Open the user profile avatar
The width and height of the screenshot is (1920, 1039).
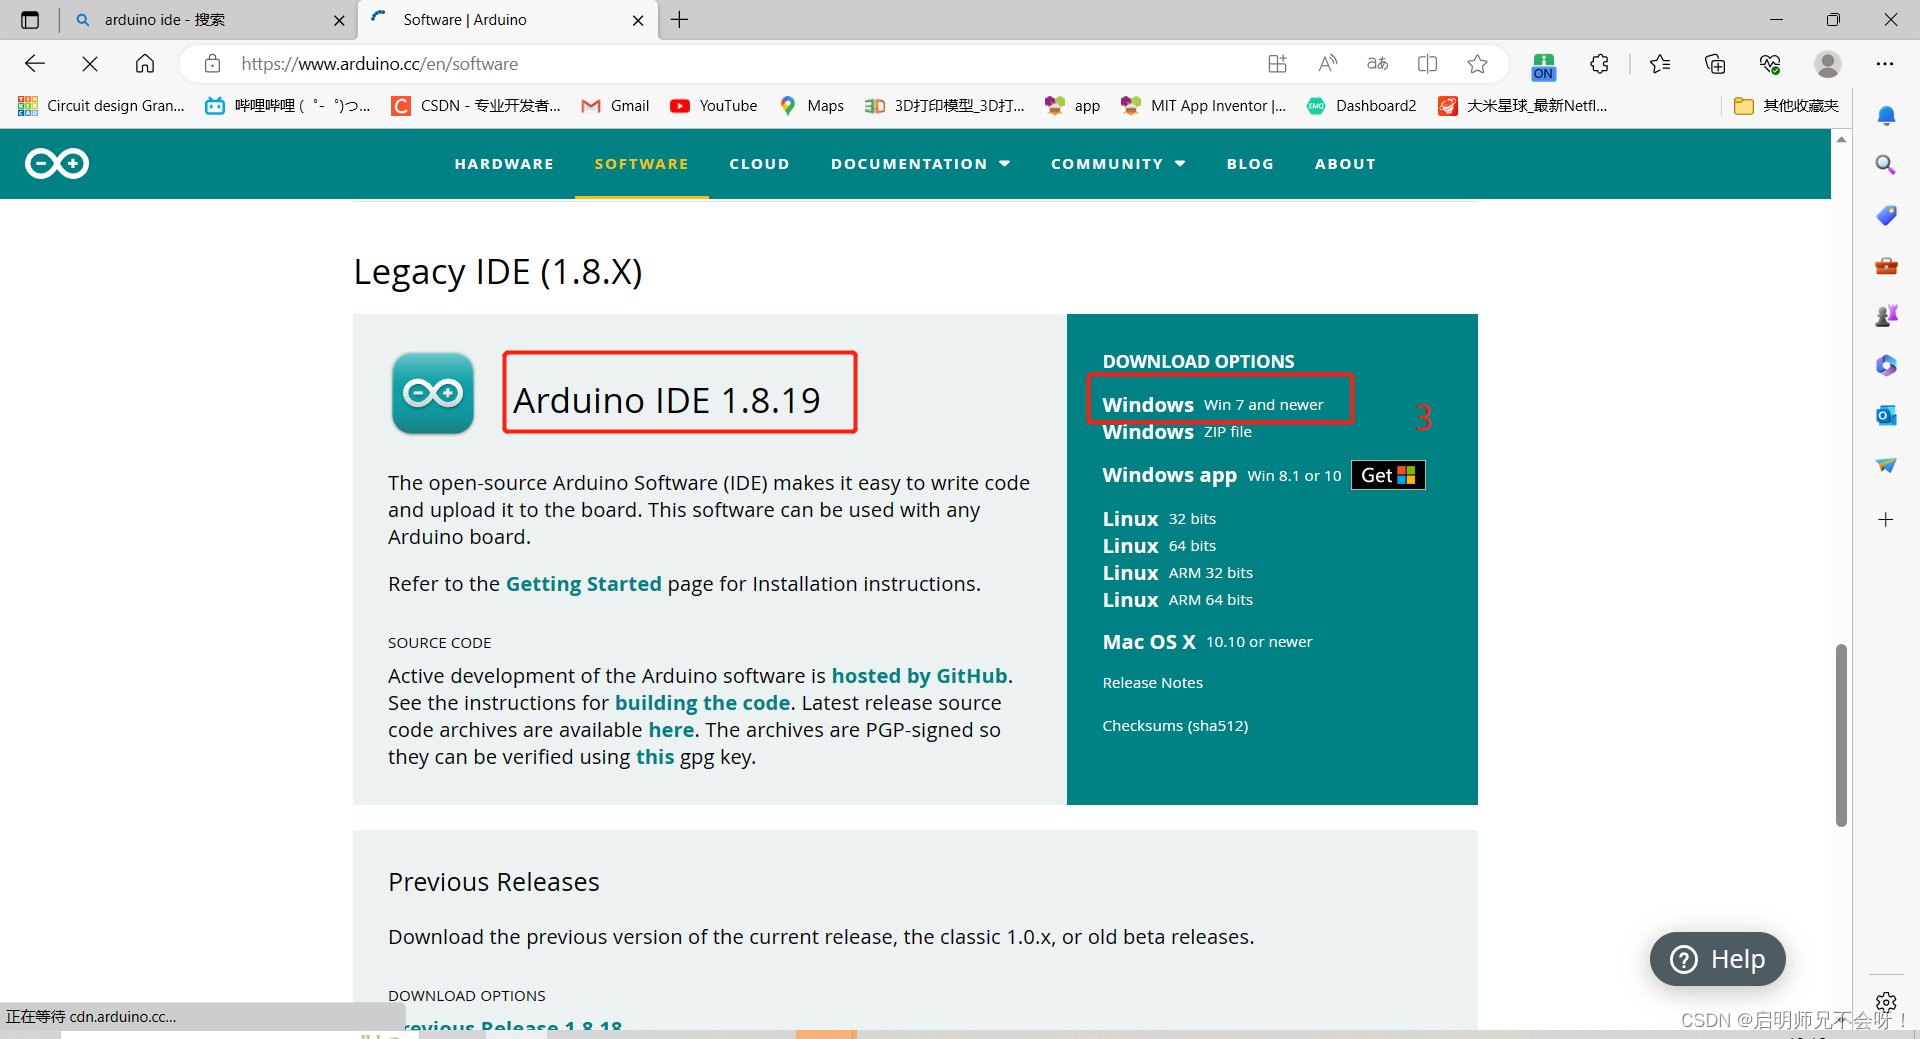coord(1828,64)
